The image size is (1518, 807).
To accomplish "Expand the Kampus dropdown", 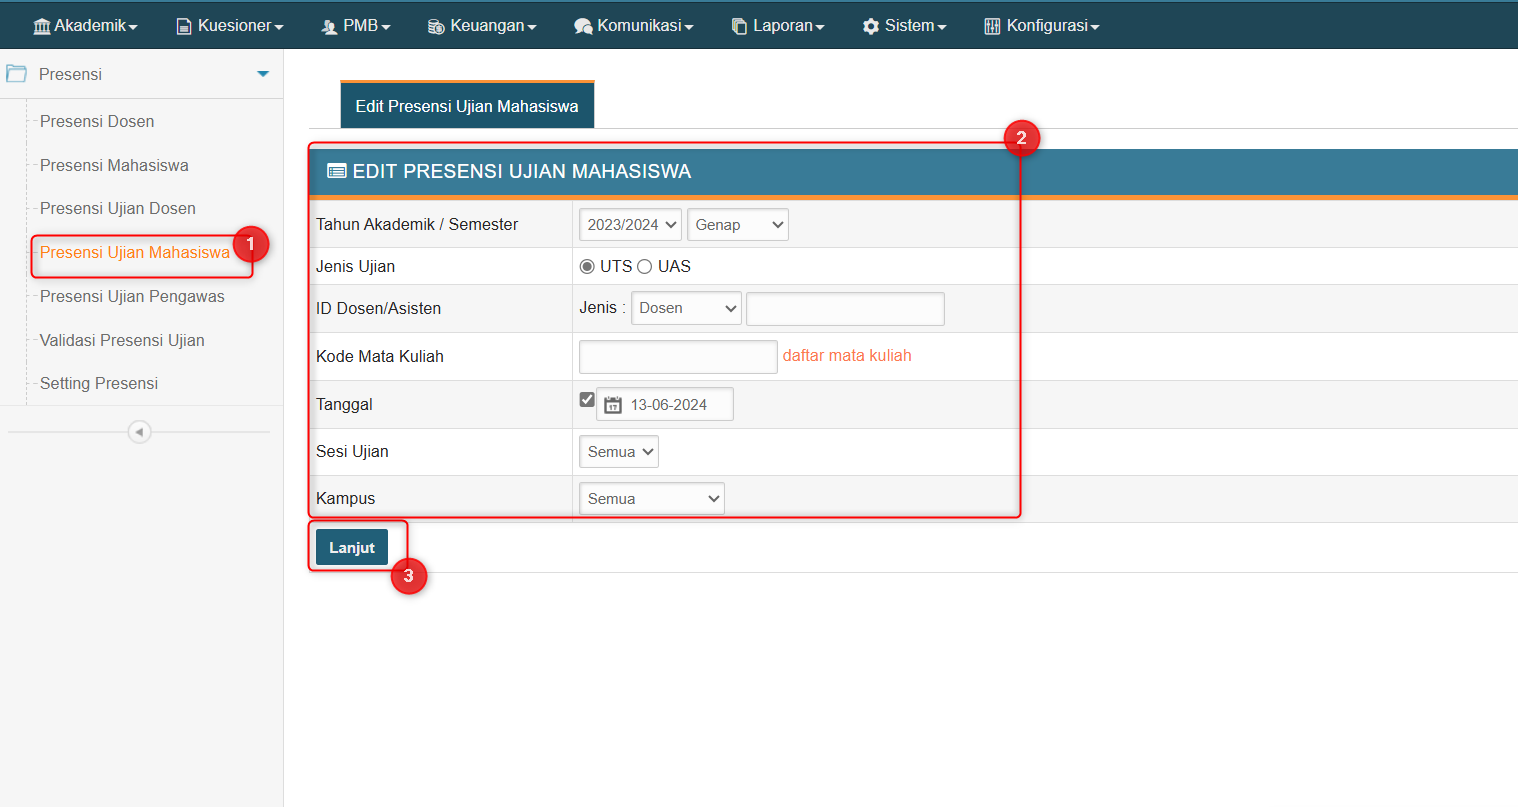I will [651, 499].
